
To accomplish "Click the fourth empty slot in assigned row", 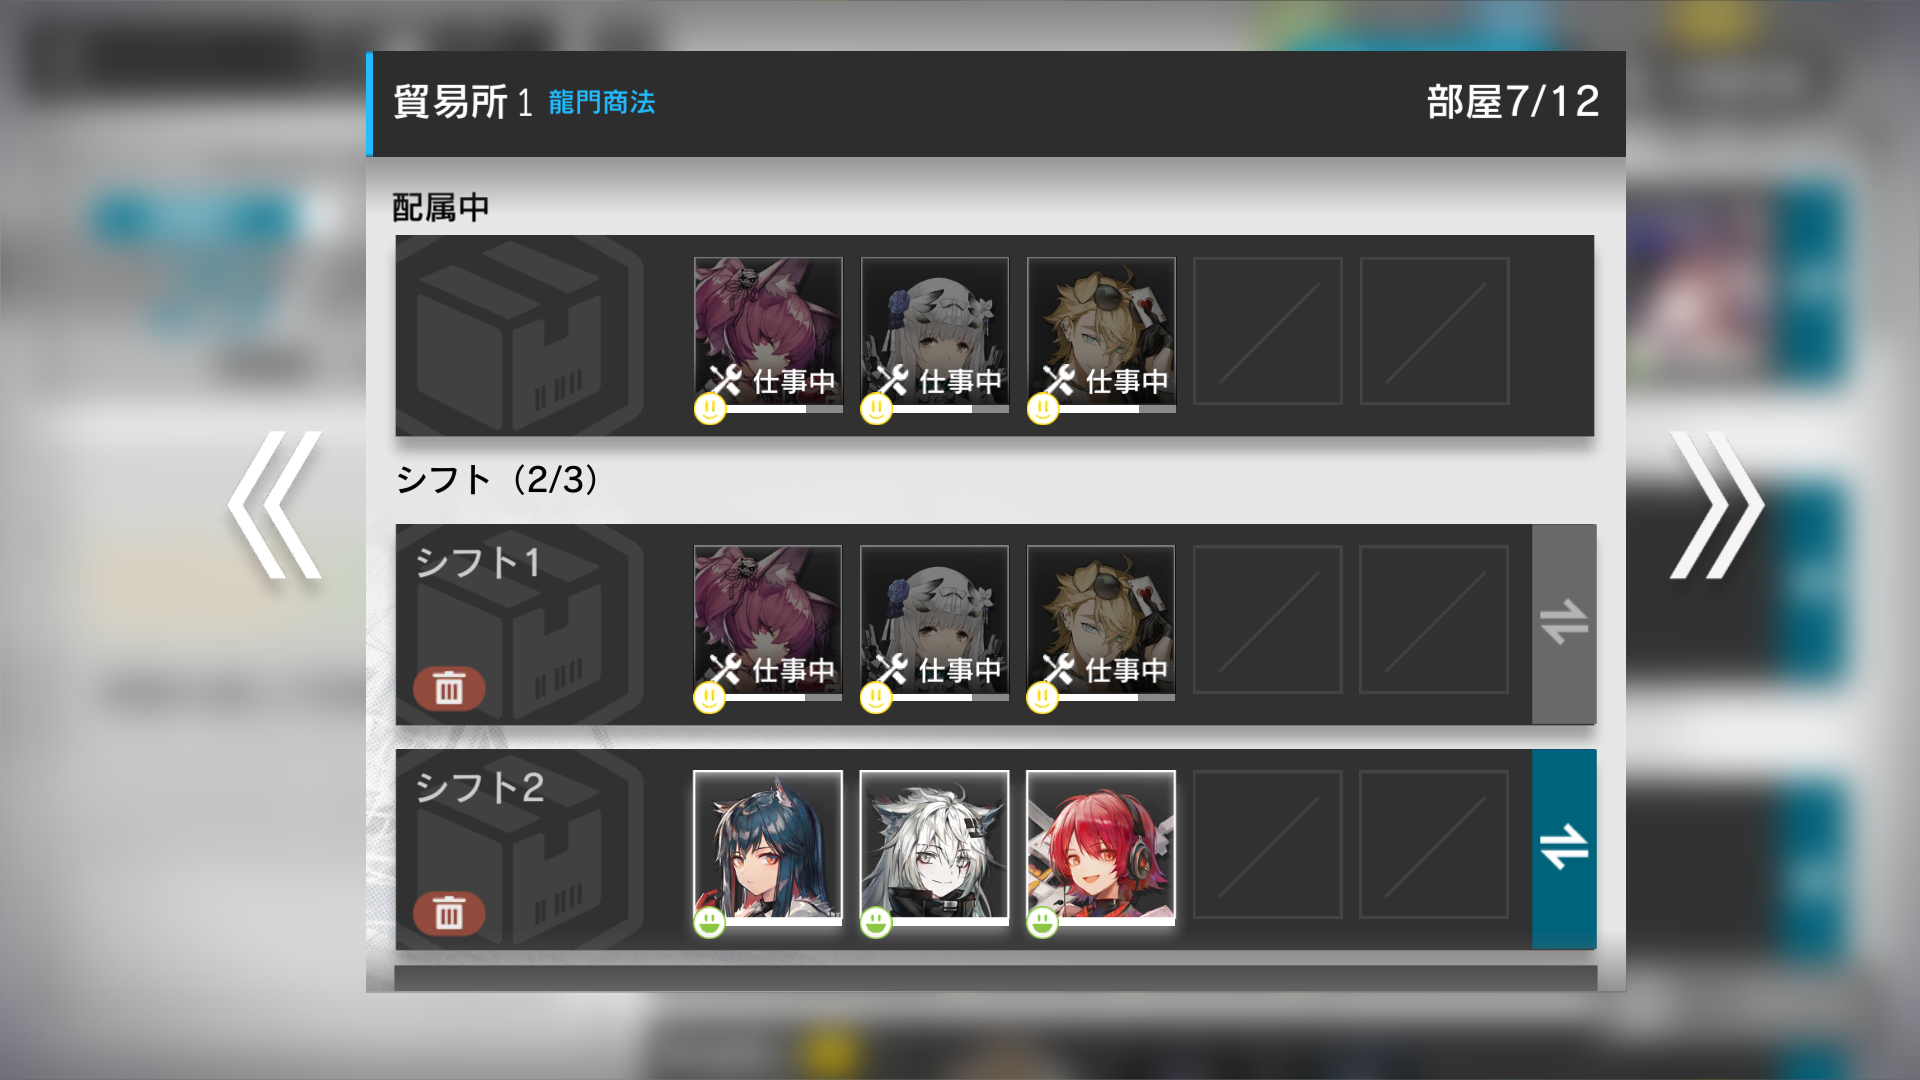I will [x=1268, y=331].
